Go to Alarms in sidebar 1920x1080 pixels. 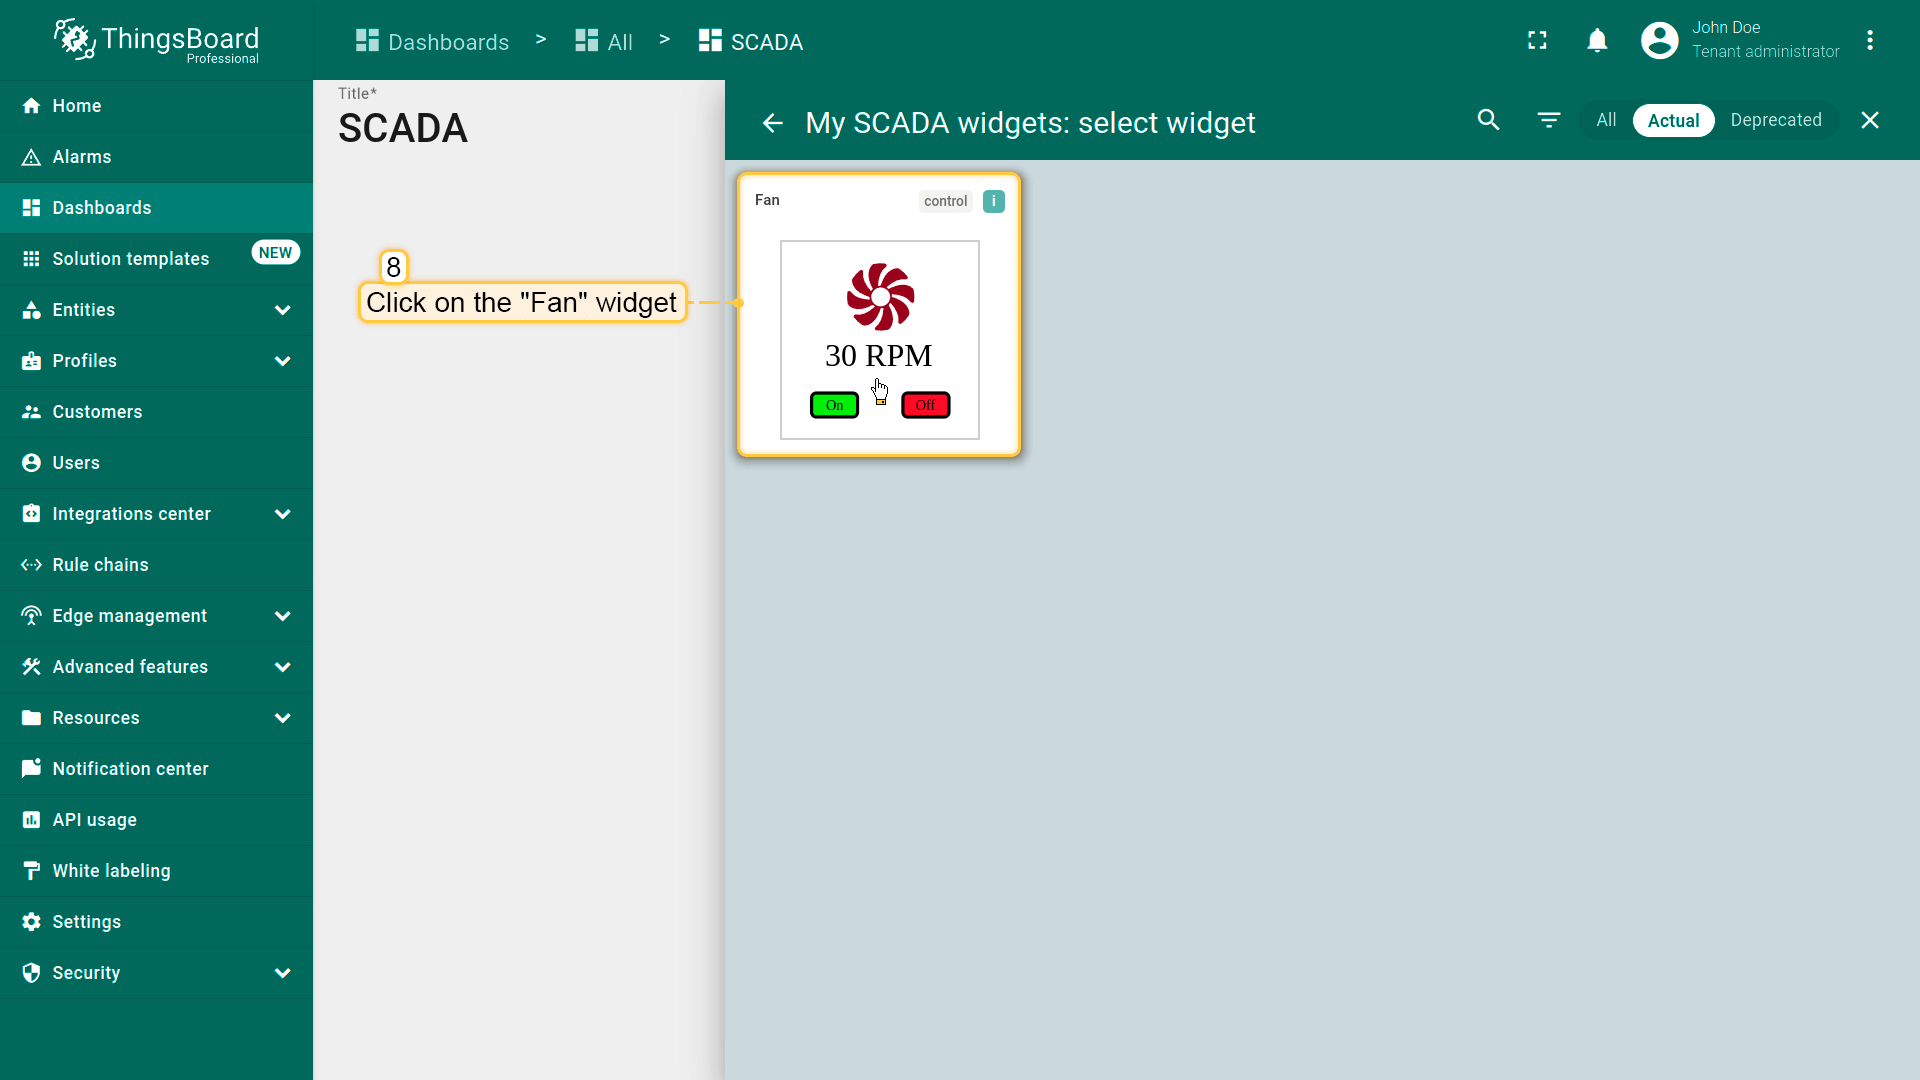(x=82, y=157)
